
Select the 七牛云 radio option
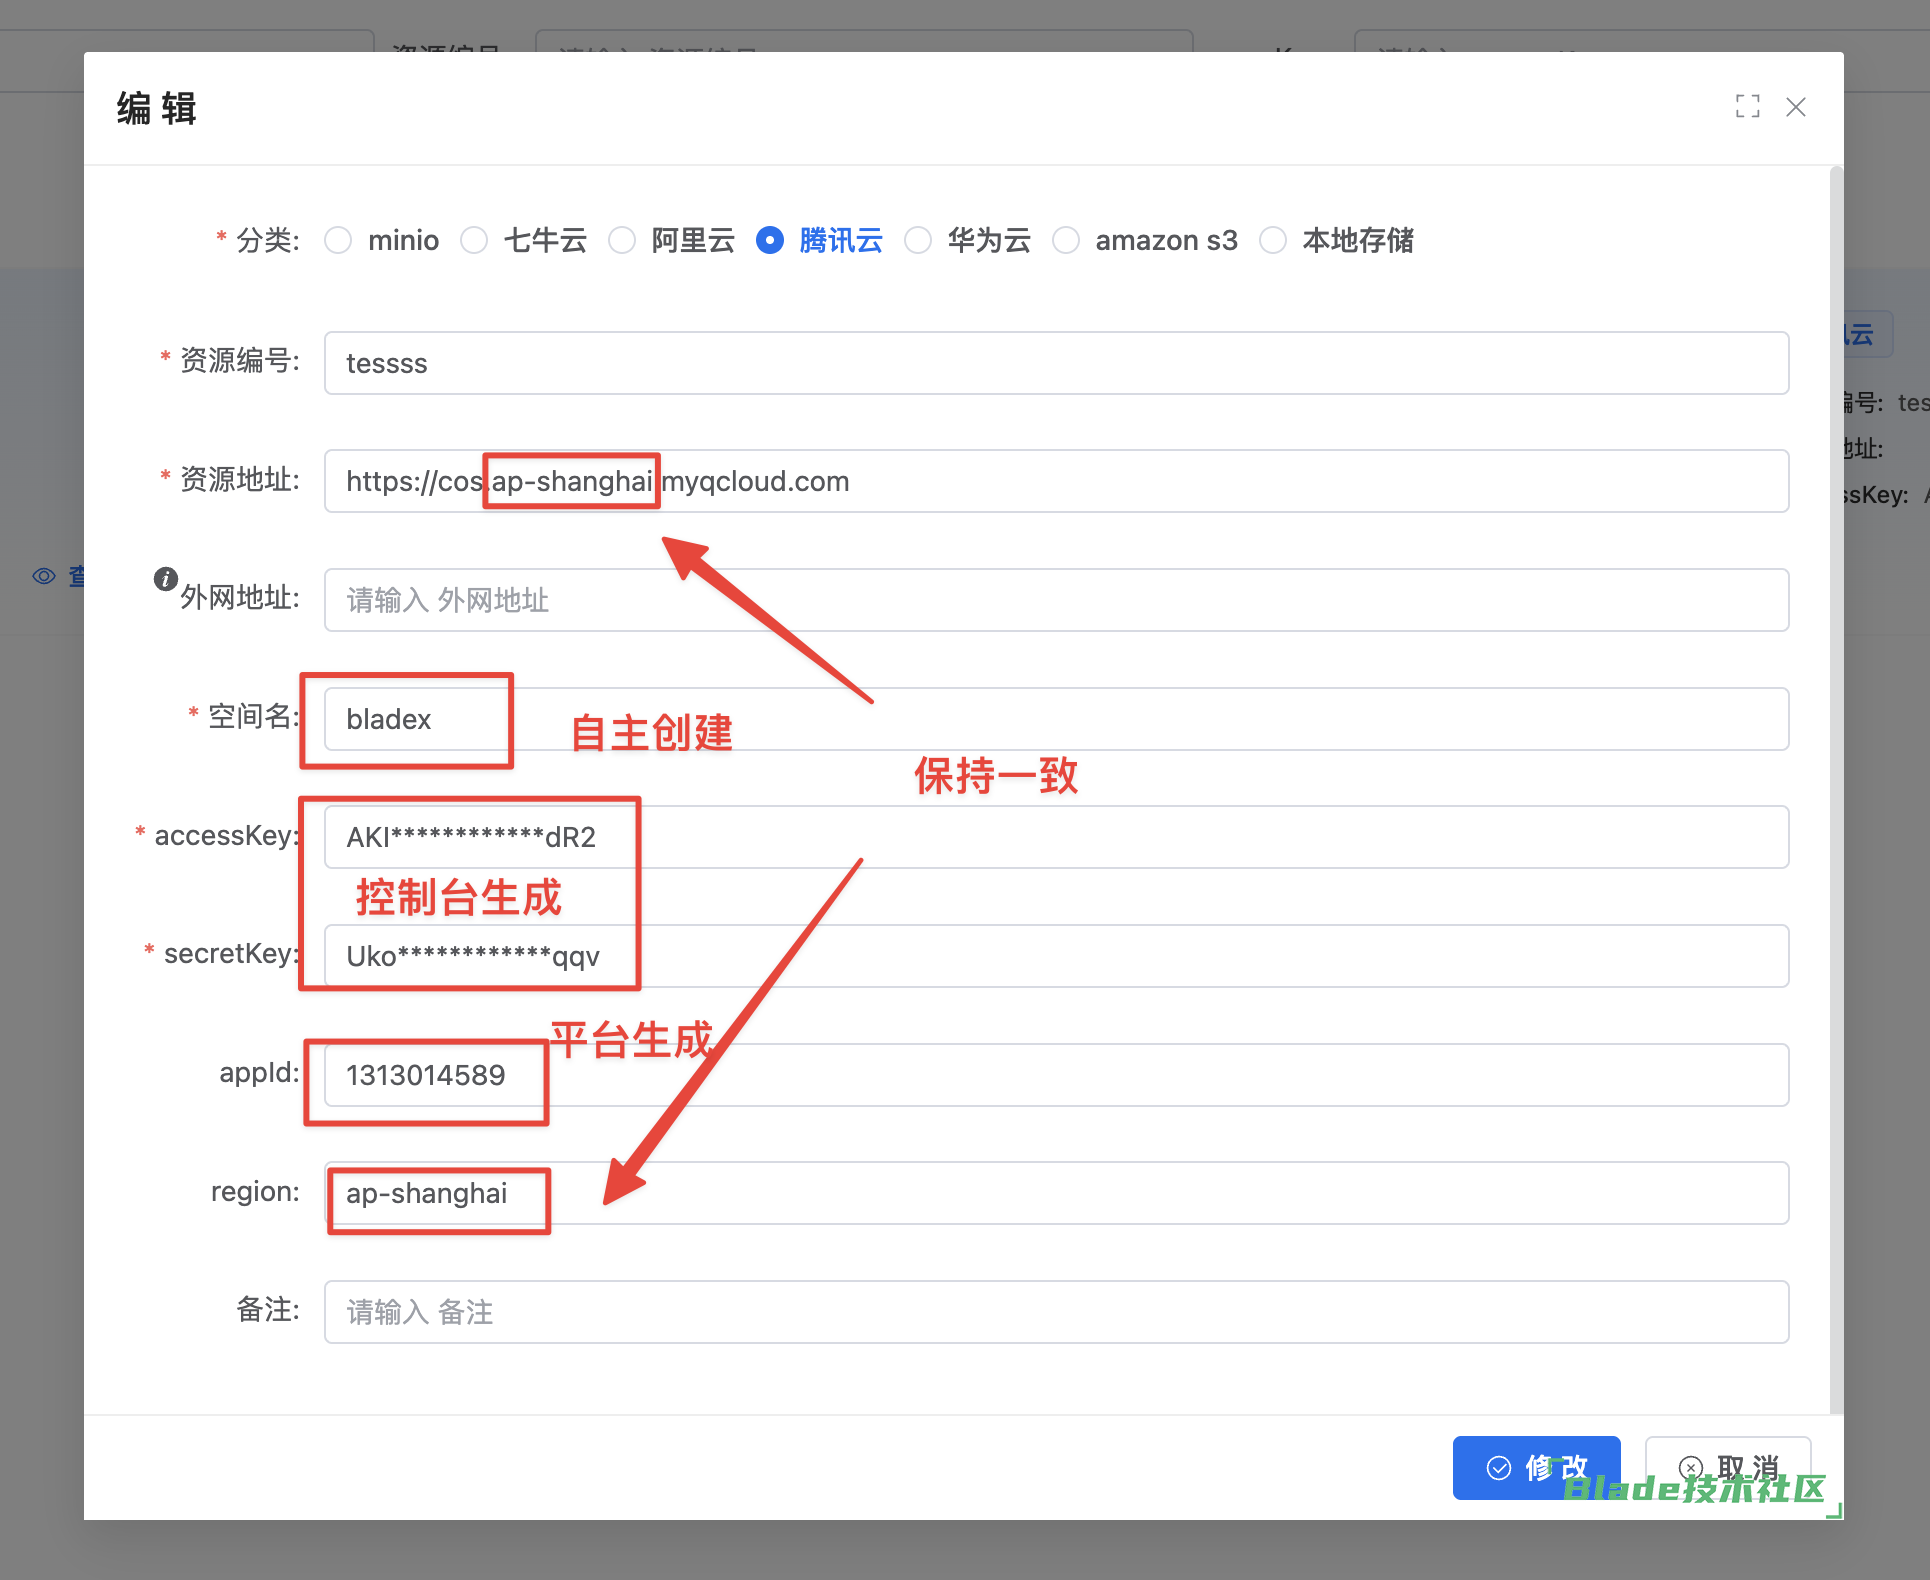pyautogui.click(x=474, y=240)
